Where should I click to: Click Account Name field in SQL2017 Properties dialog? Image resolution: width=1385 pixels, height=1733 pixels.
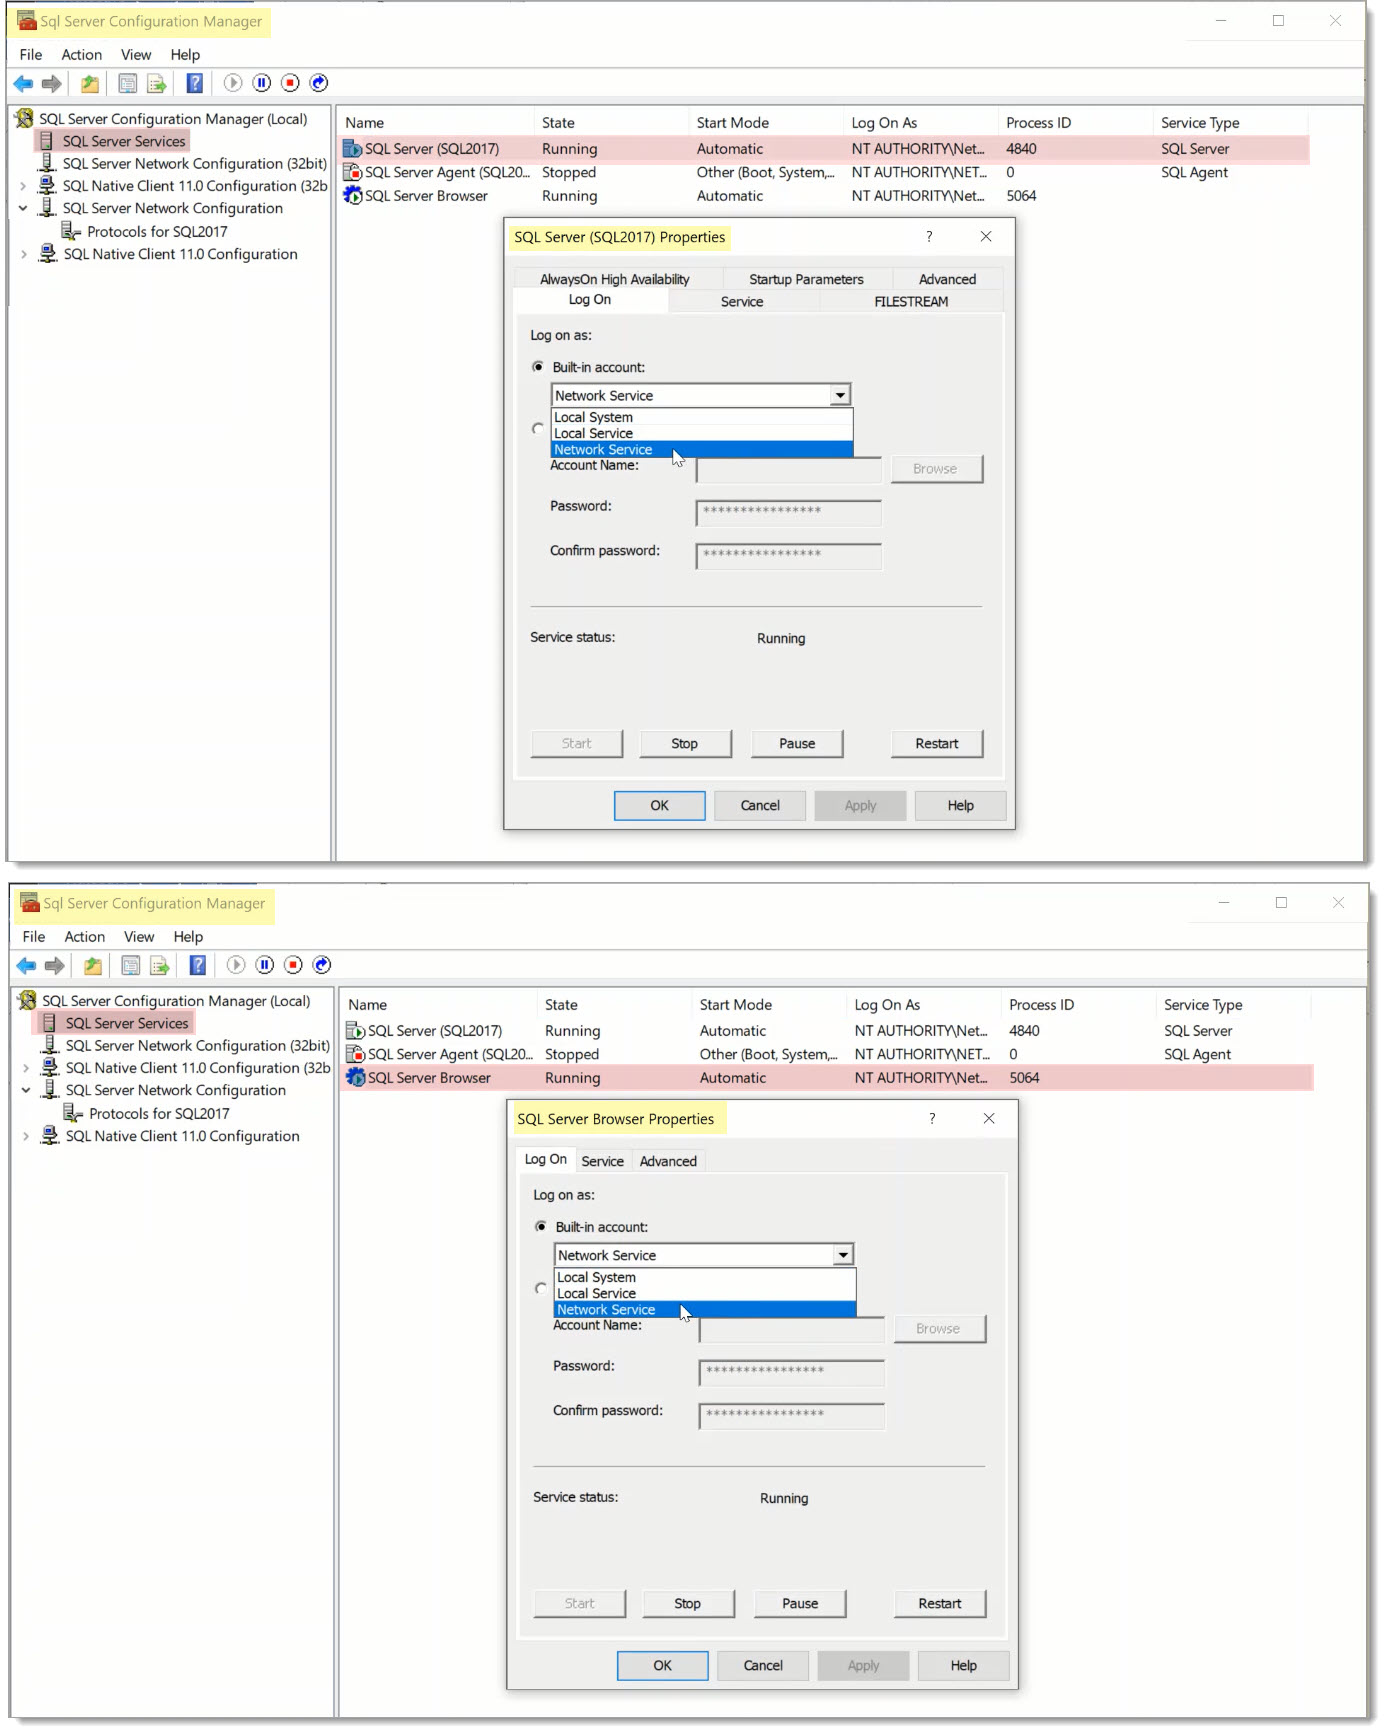click(789, 469)
